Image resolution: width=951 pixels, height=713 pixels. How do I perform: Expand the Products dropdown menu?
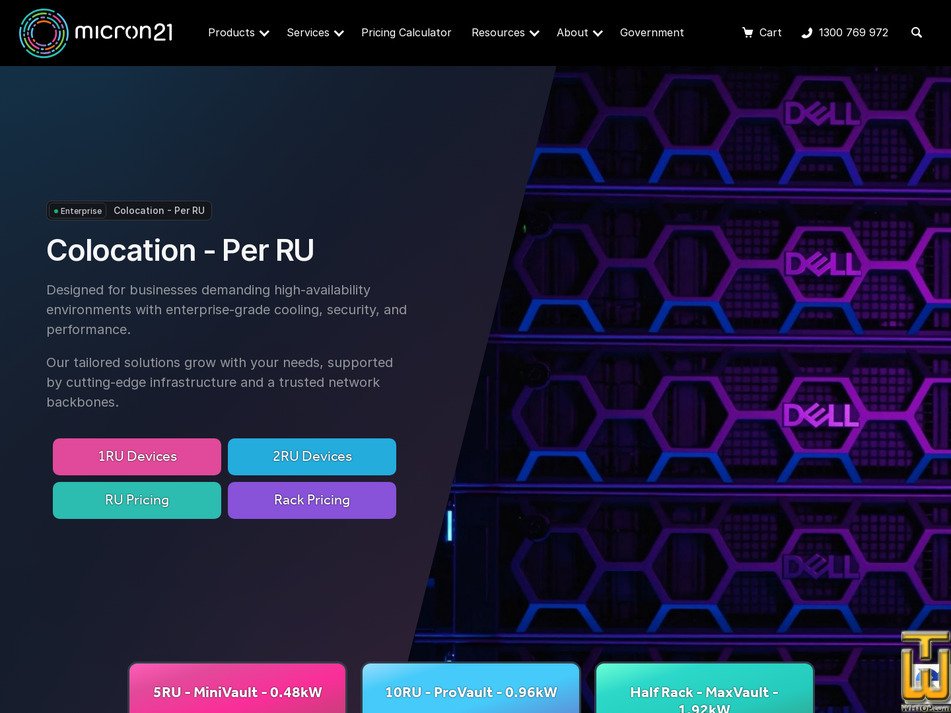click(238, 32)
